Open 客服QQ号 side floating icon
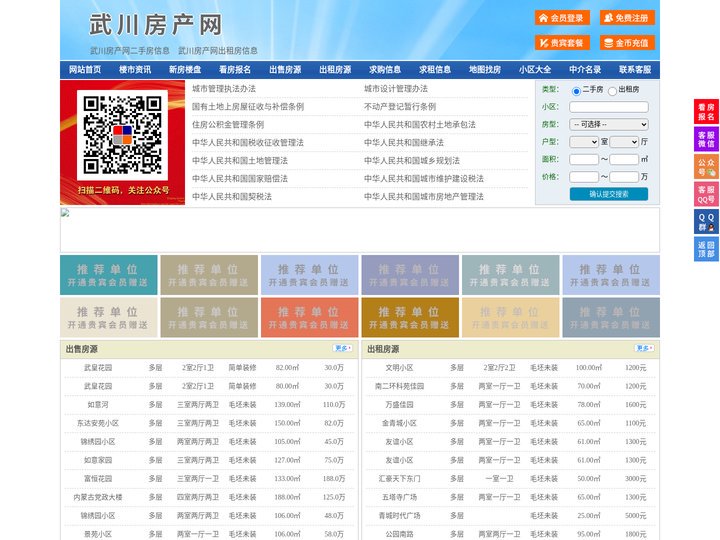This screenshot has width=720, height=540. point(706,194)
